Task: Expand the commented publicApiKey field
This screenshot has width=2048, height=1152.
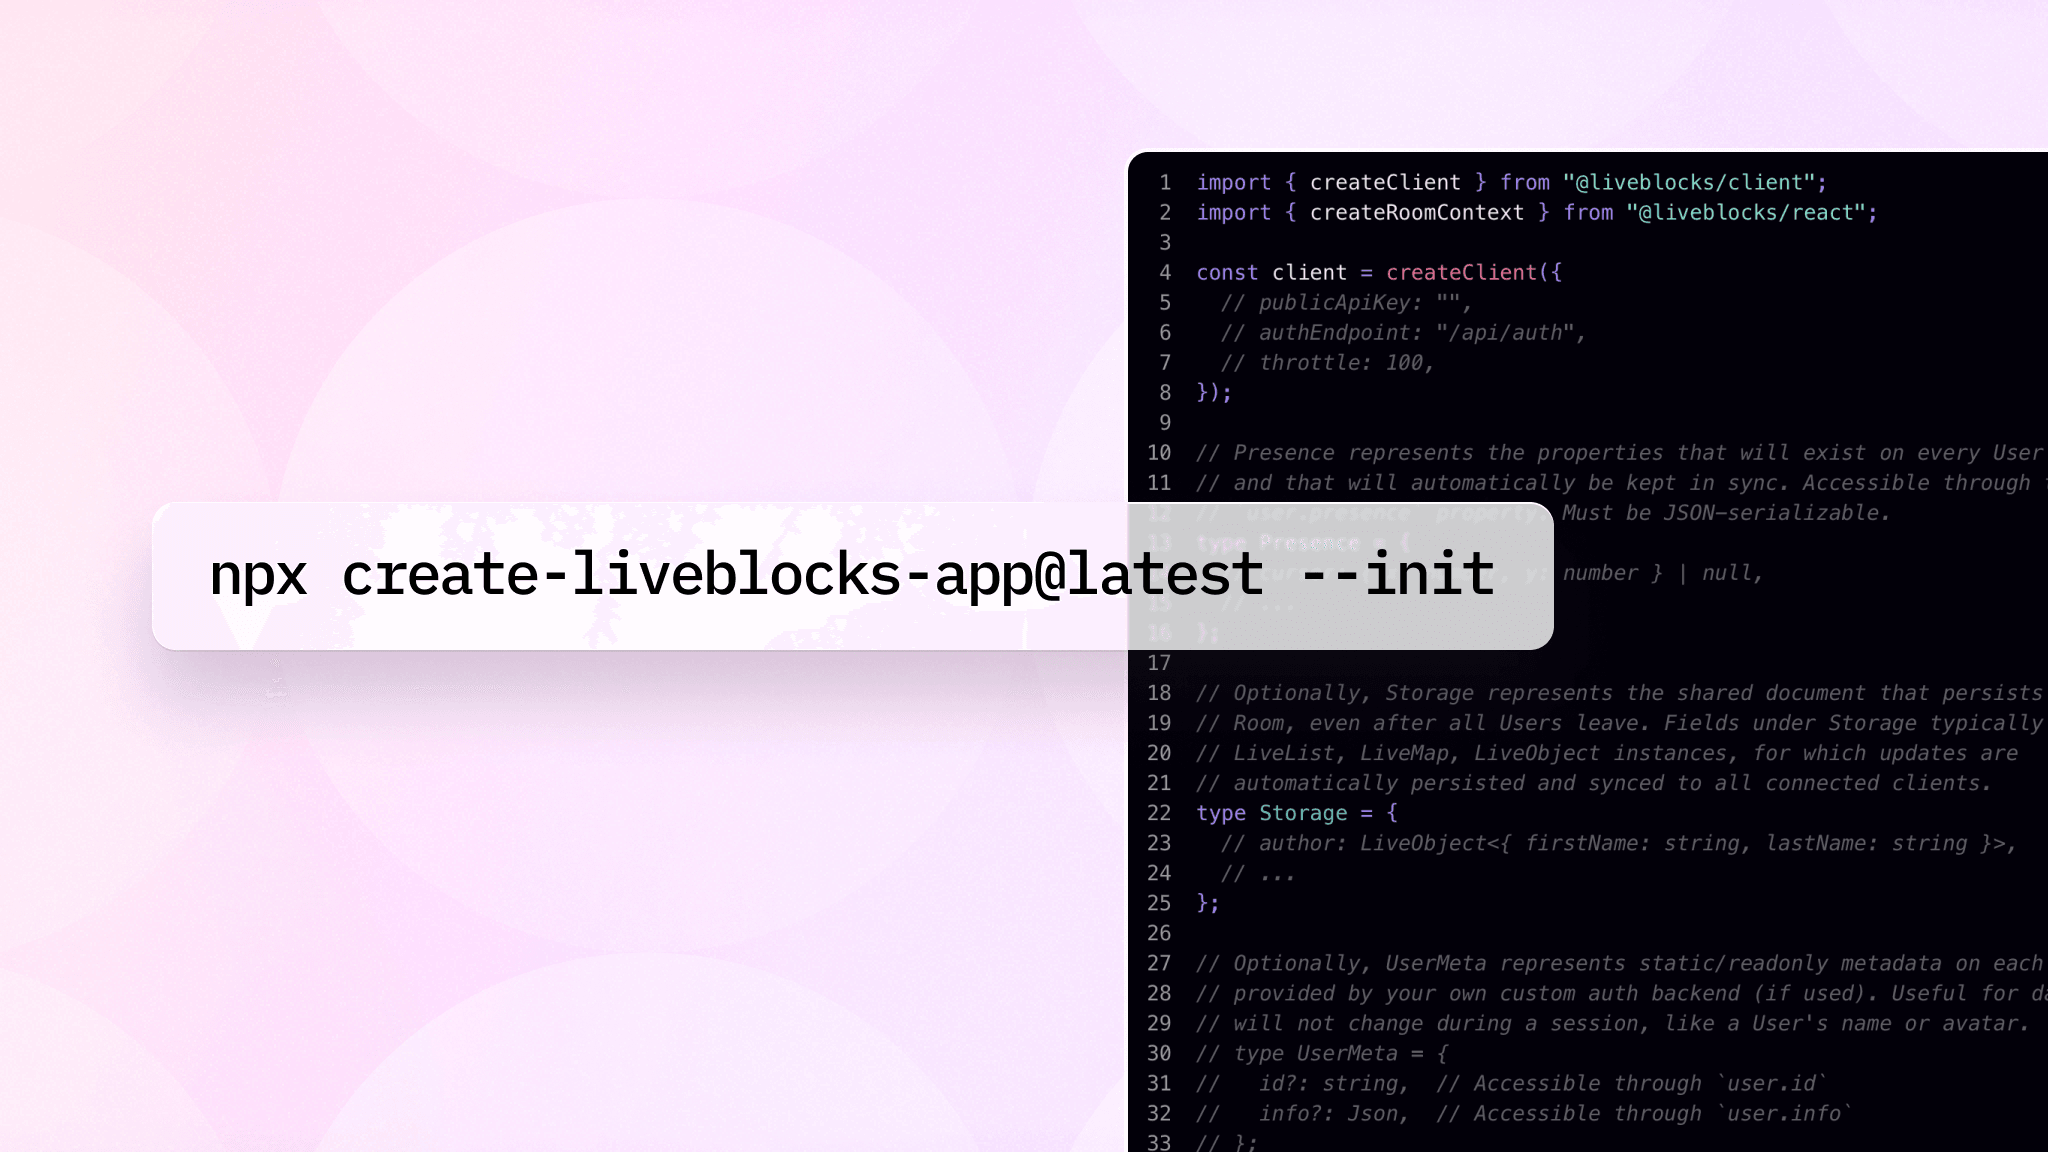Action: click(1343, 301)
